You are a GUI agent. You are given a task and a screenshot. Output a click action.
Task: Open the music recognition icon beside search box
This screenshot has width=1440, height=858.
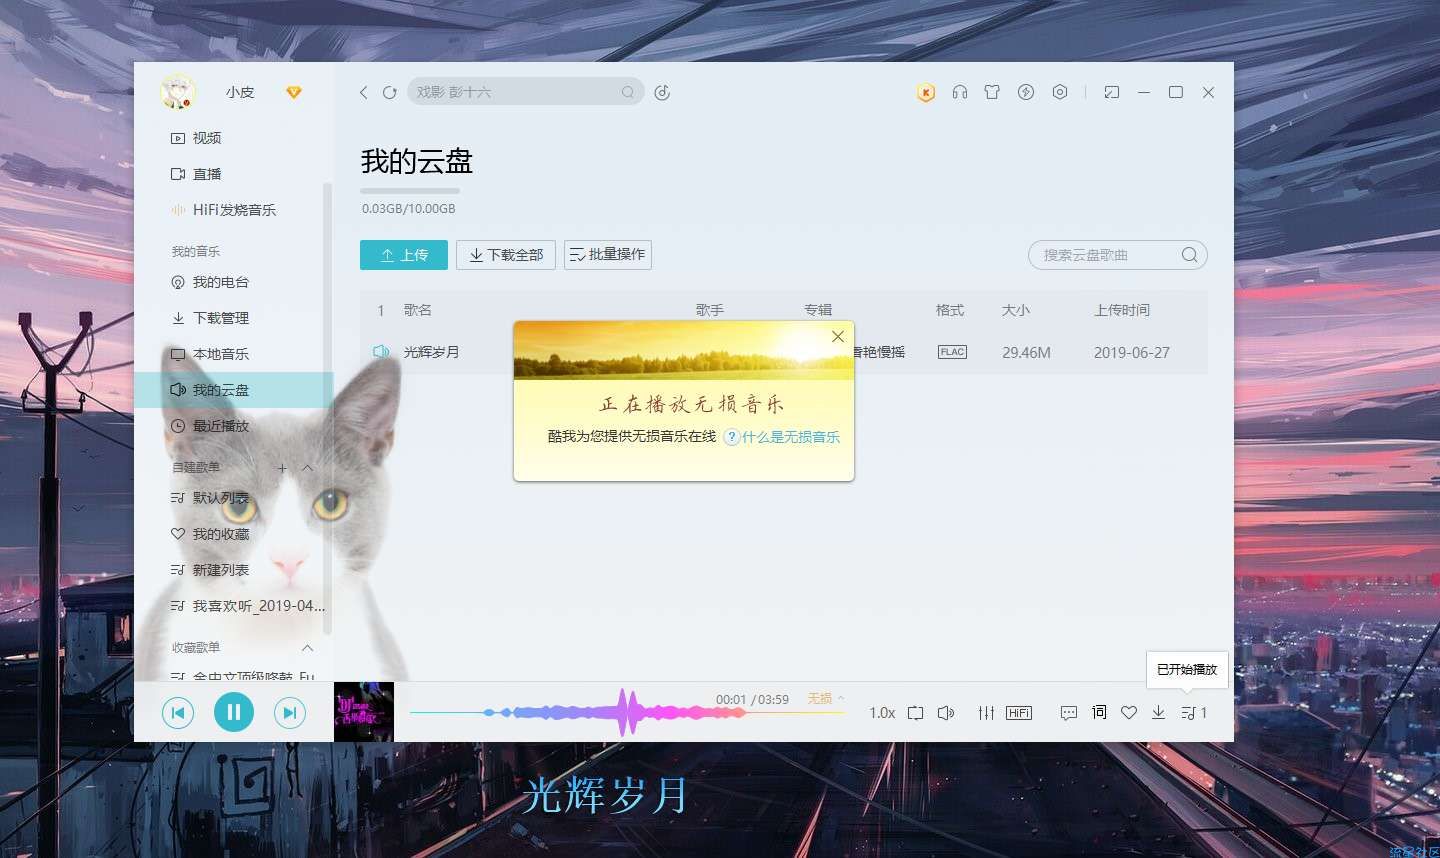662,92
